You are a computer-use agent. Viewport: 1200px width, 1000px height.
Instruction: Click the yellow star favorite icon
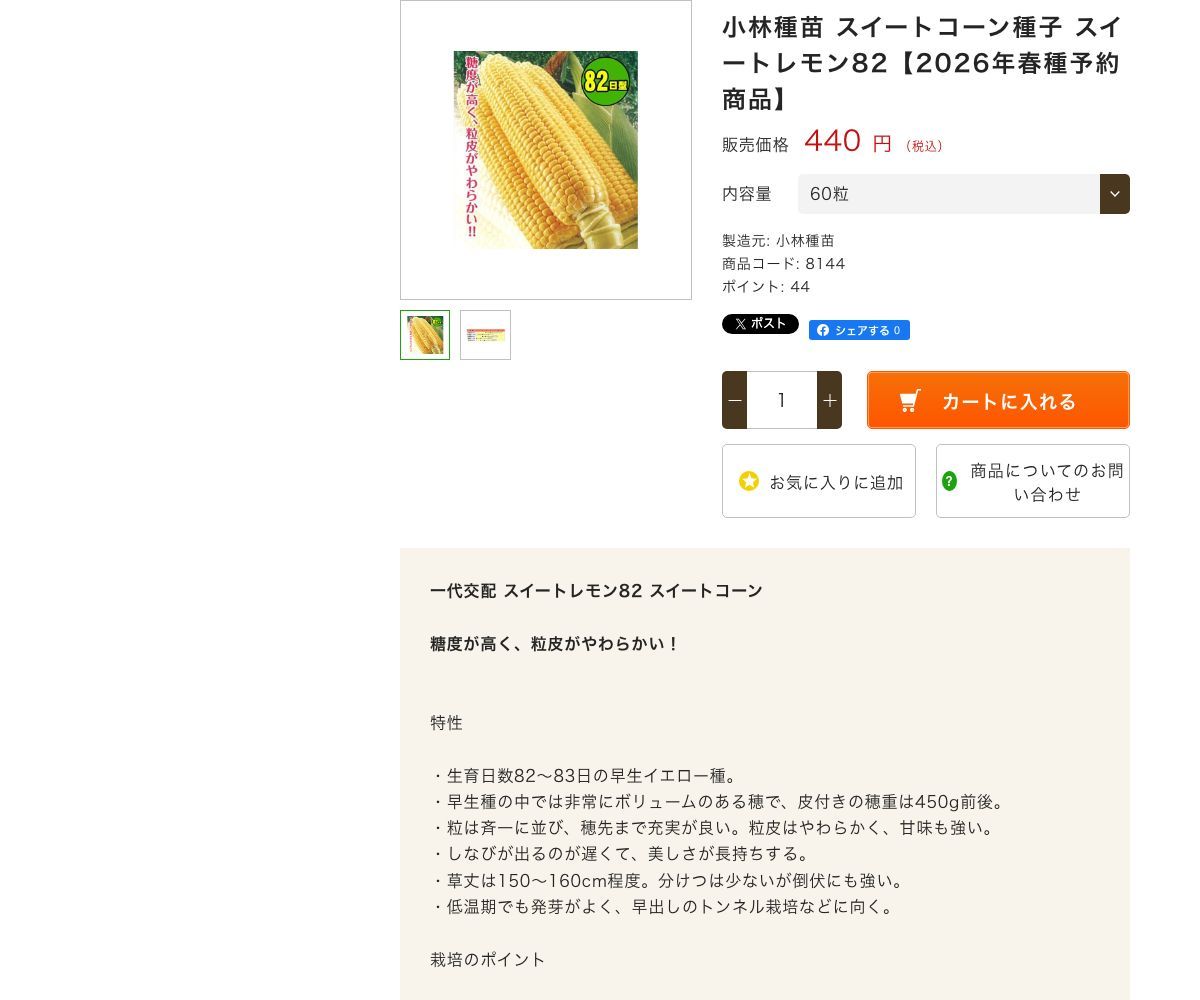tap(749, 481)
